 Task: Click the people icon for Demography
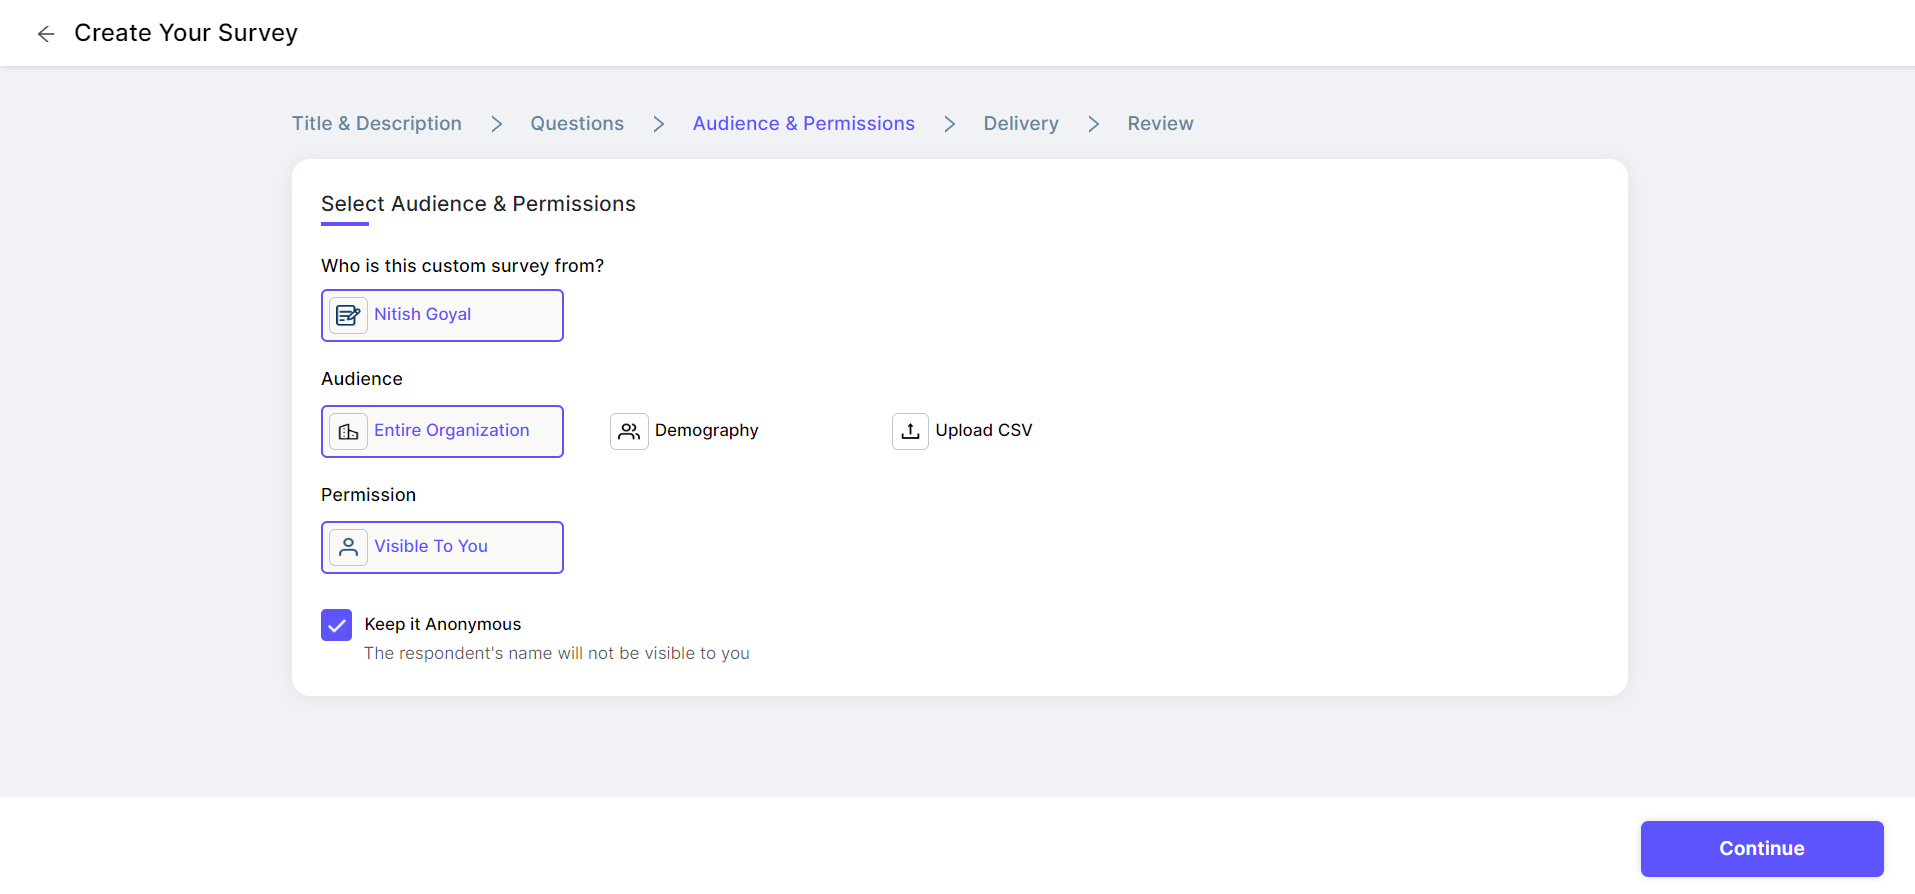pos(629,431)
